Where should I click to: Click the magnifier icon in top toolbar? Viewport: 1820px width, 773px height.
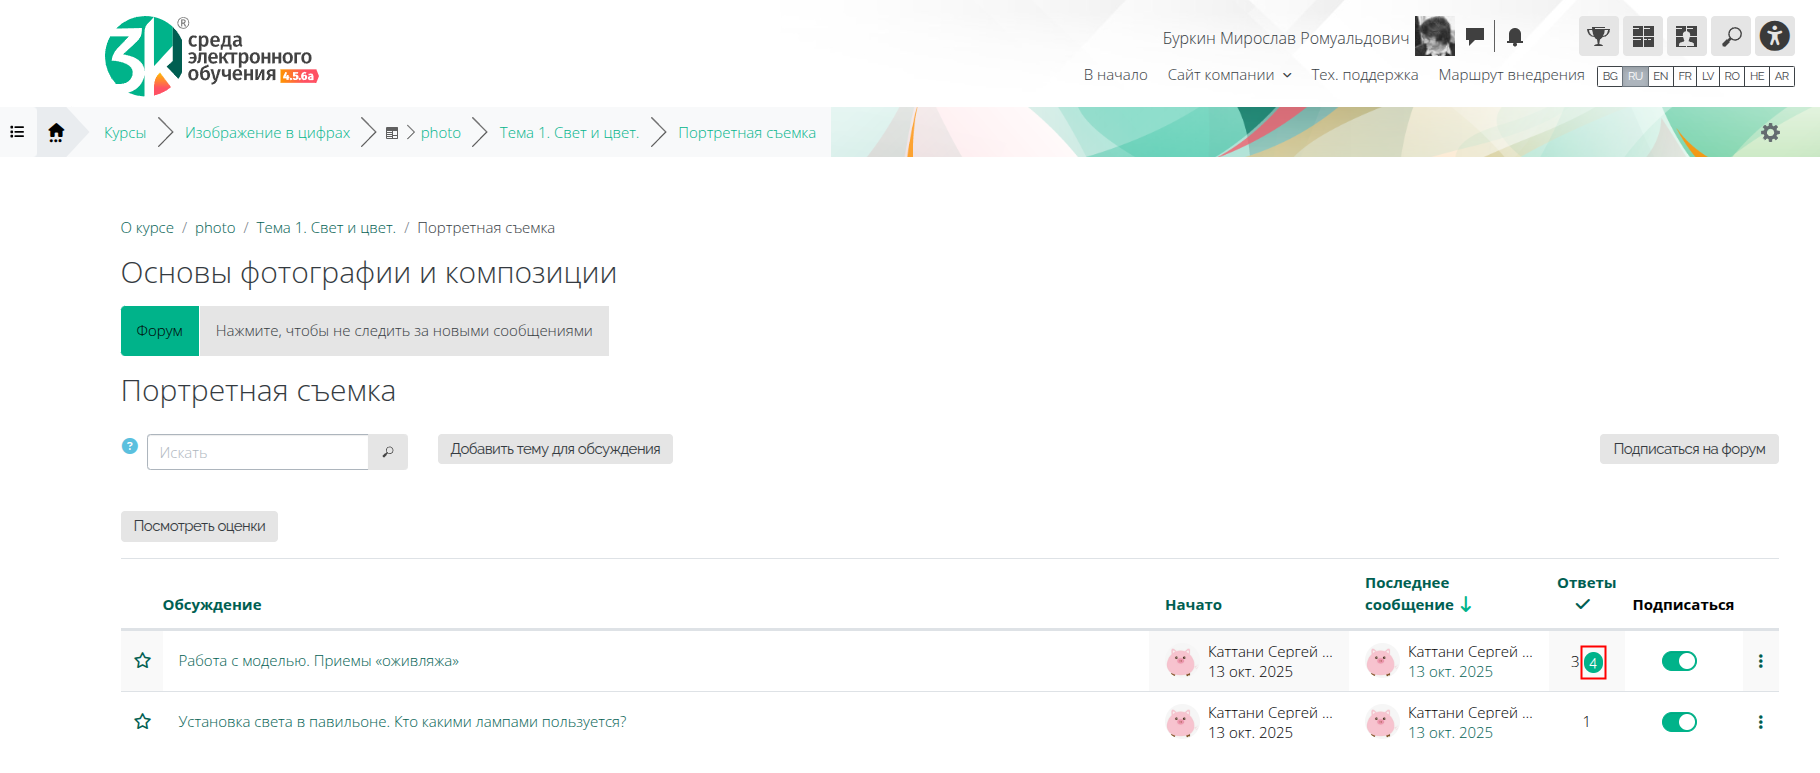point(1730,37)
